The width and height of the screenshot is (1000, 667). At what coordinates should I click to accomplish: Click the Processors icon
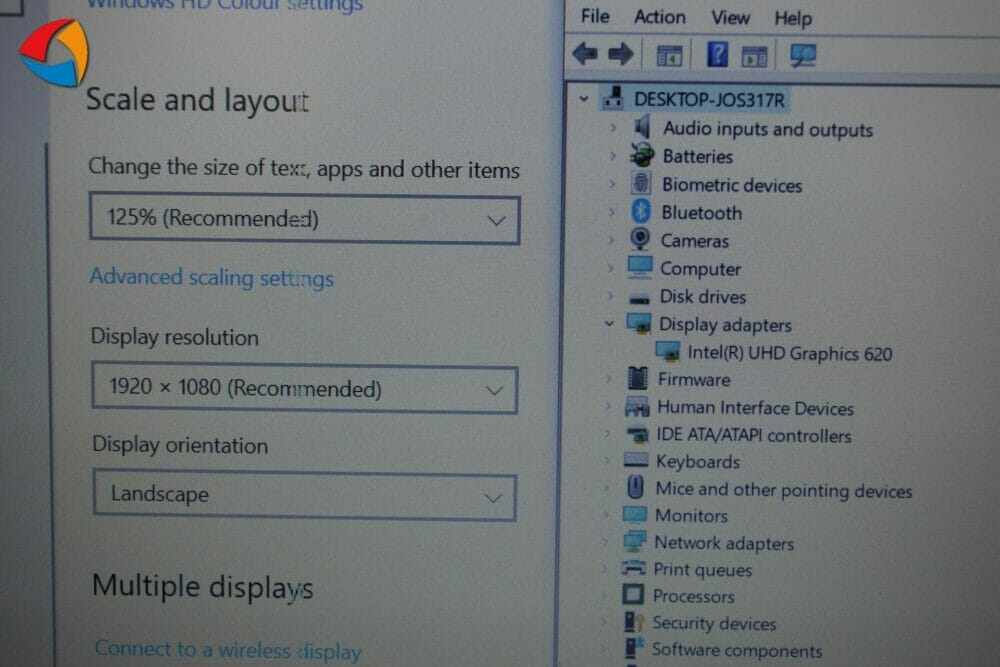pos(633,594)
